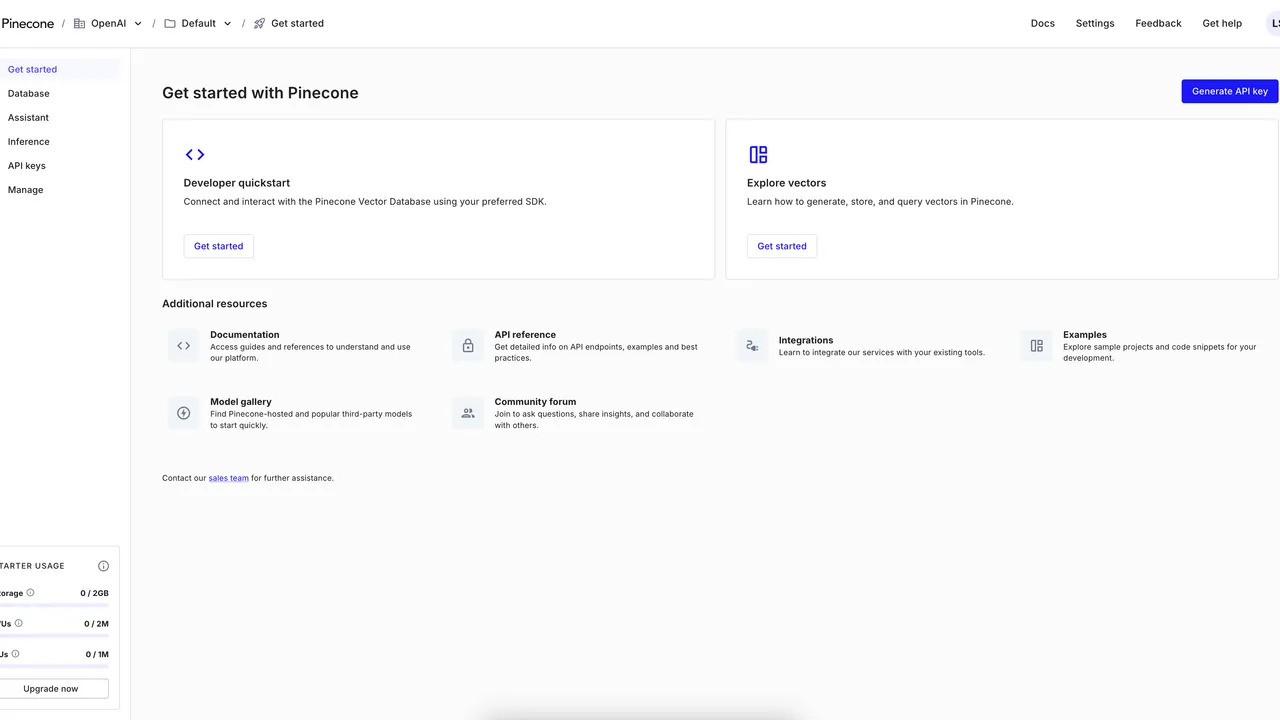1280x720 pixels.
Task: Open Settings in the top navigation
Action: [x=1095, y=23]
